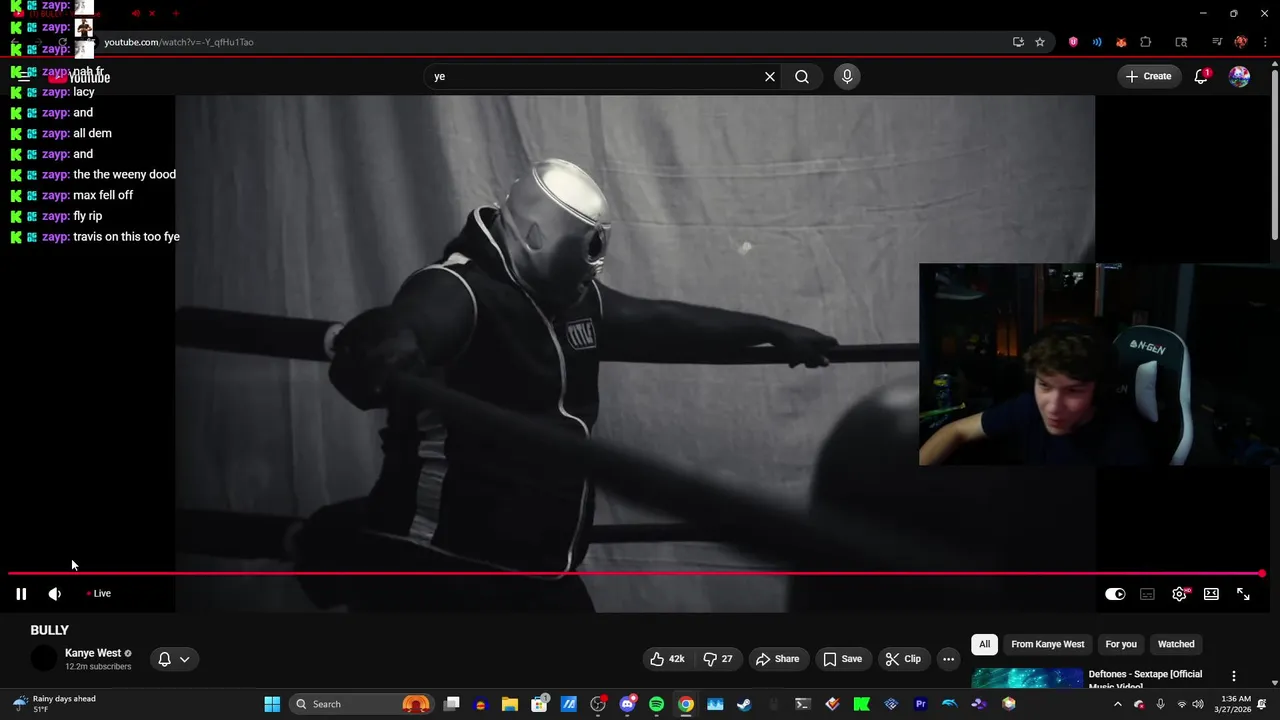Open more actions ellipsis under video

[x=948, y=659]
